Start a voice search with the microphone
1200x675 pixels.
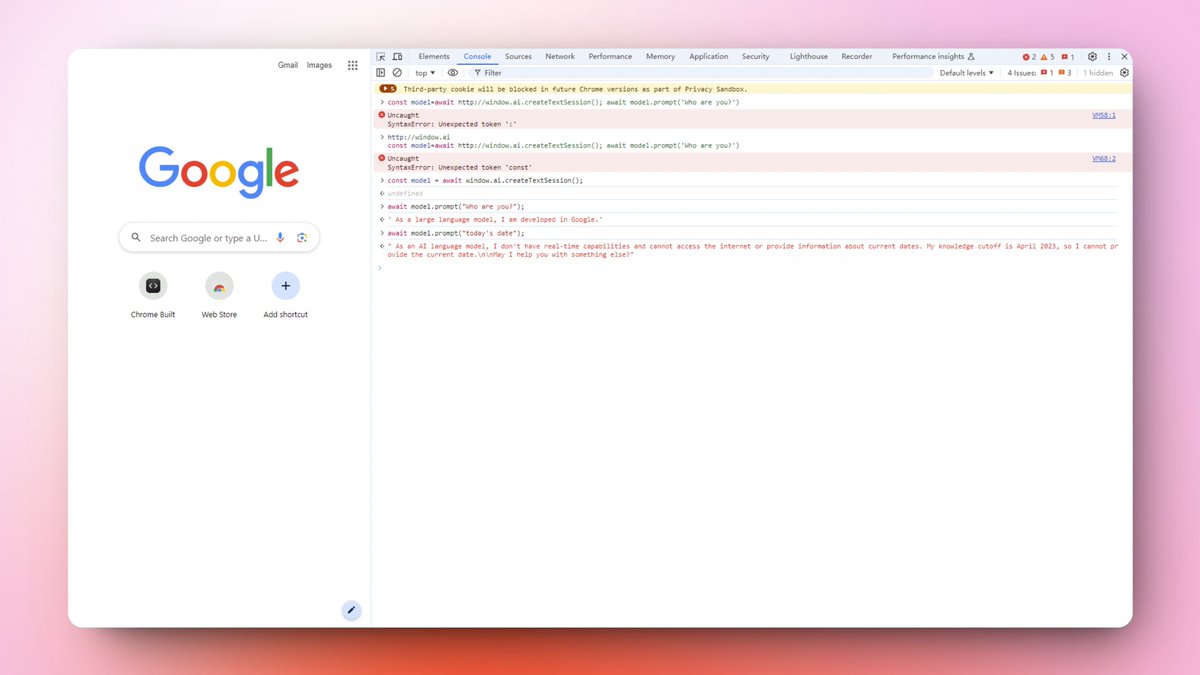[280, 238]
